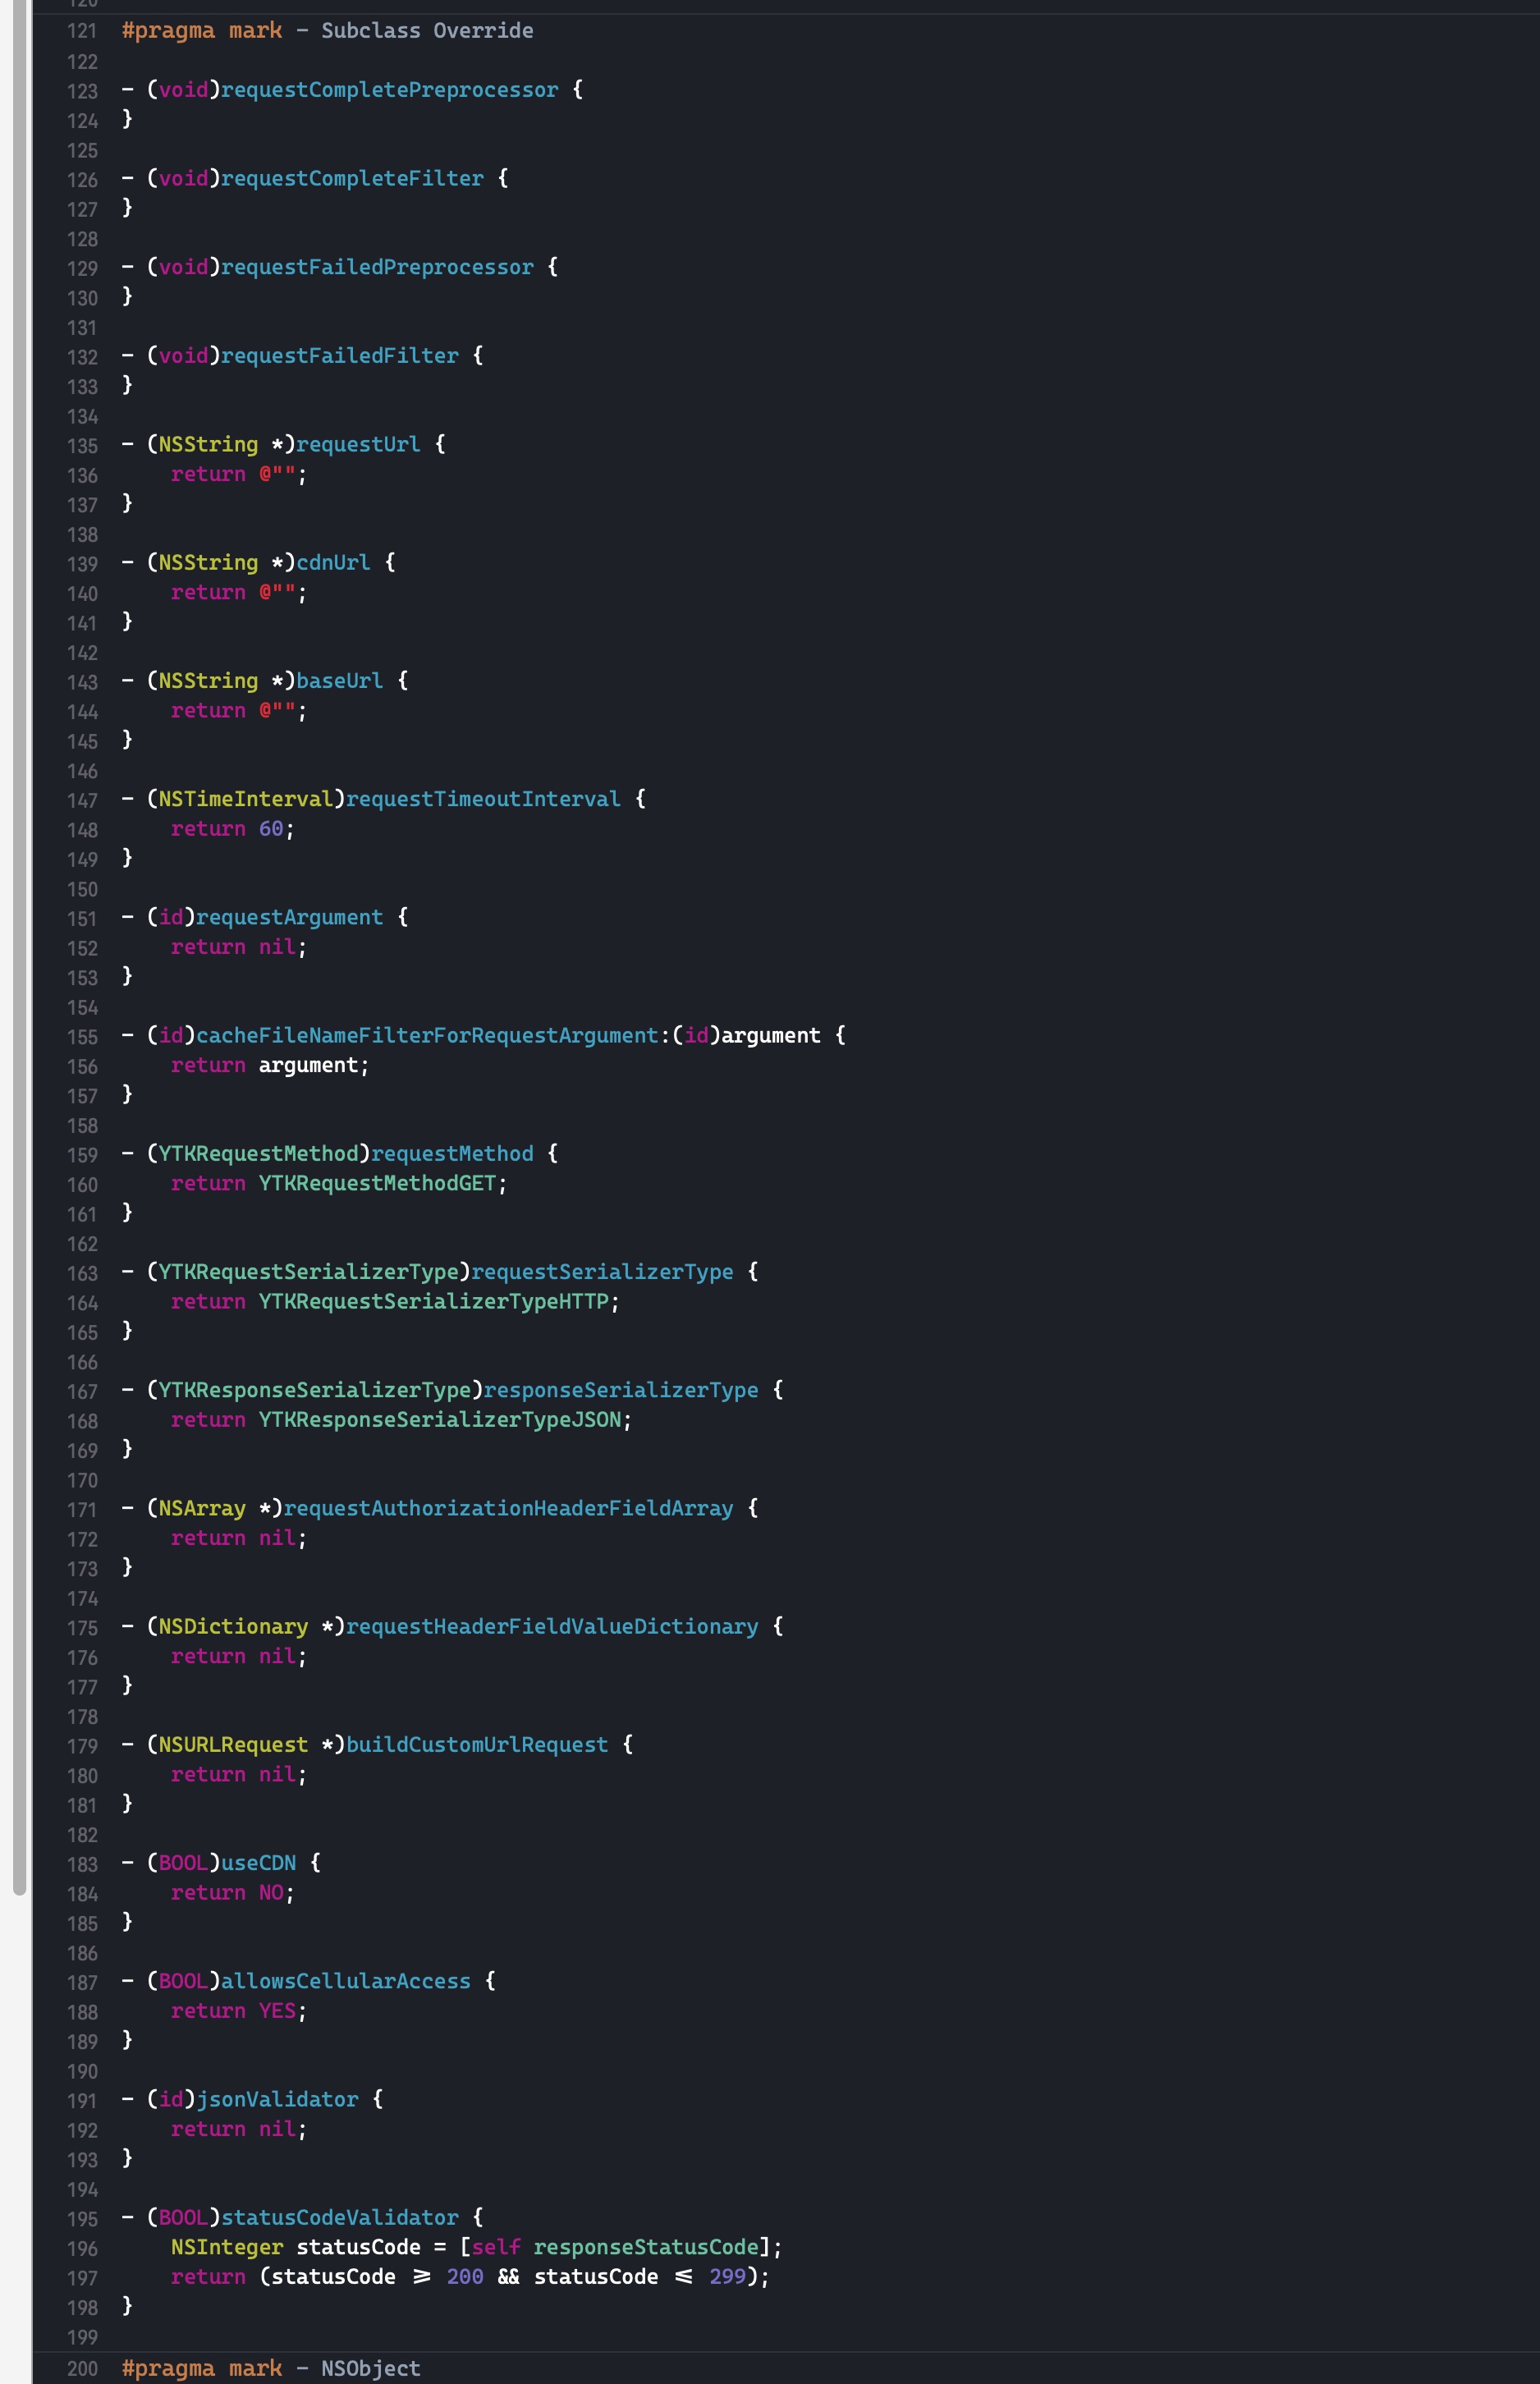The height and width of the screenshot is (2384, 1540).
Task: Click the responseStatusCode call on line 196
Action: pyautogui.click(x=645, y=2247)
